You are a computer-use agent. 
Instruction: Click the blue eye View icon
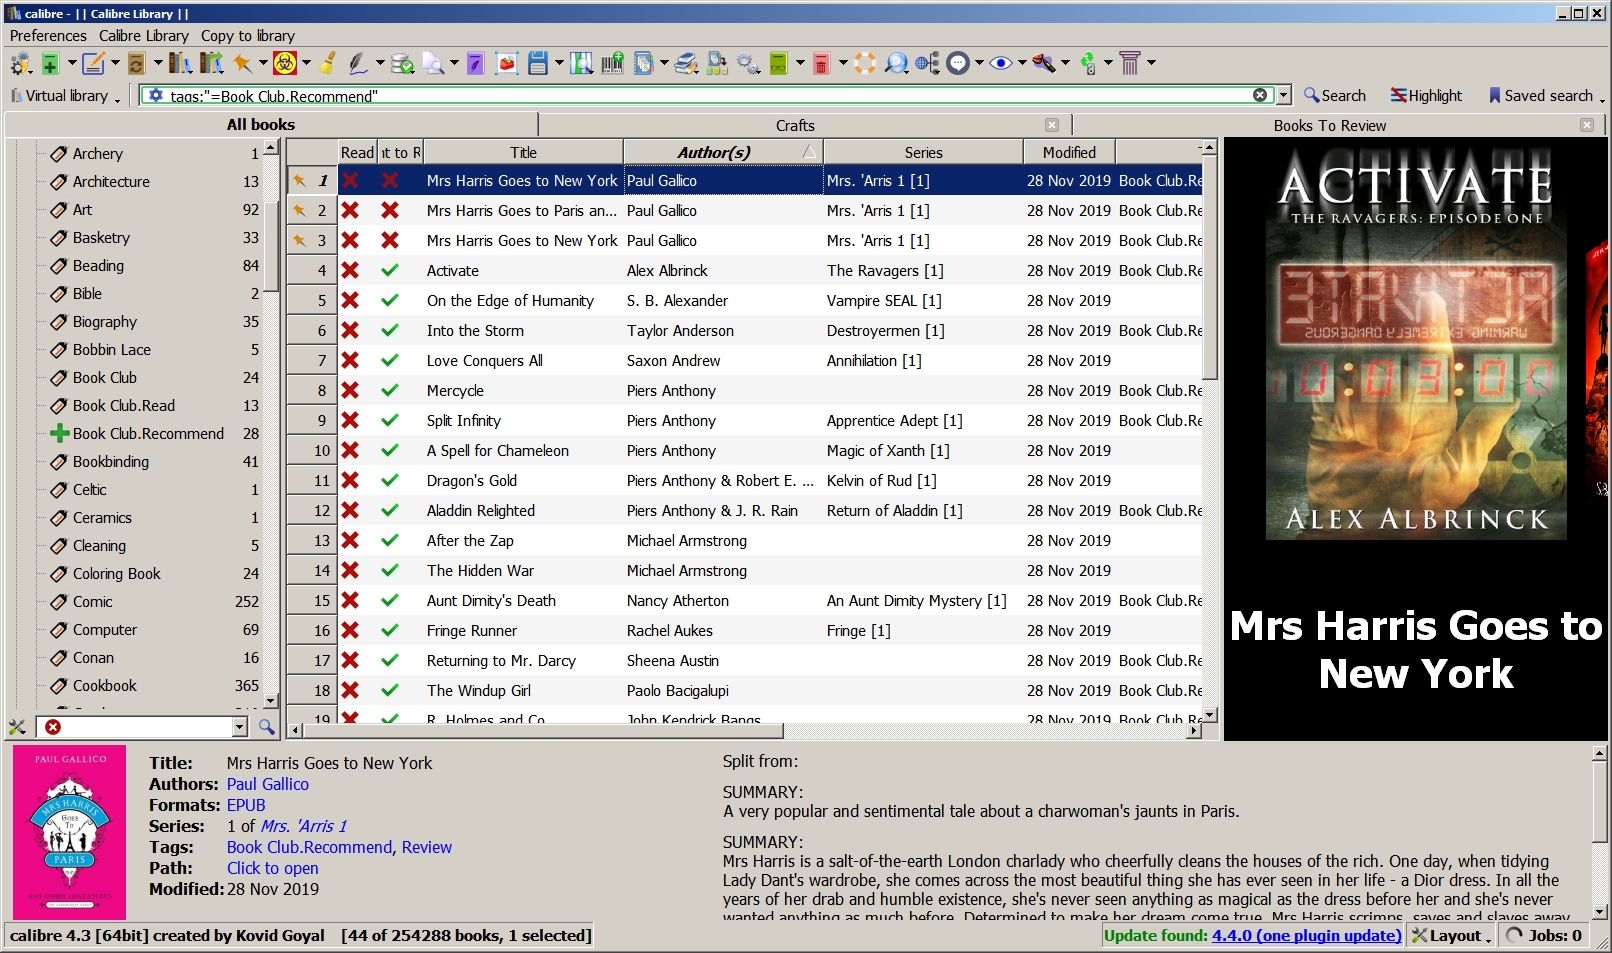(x=1000, y=64)
